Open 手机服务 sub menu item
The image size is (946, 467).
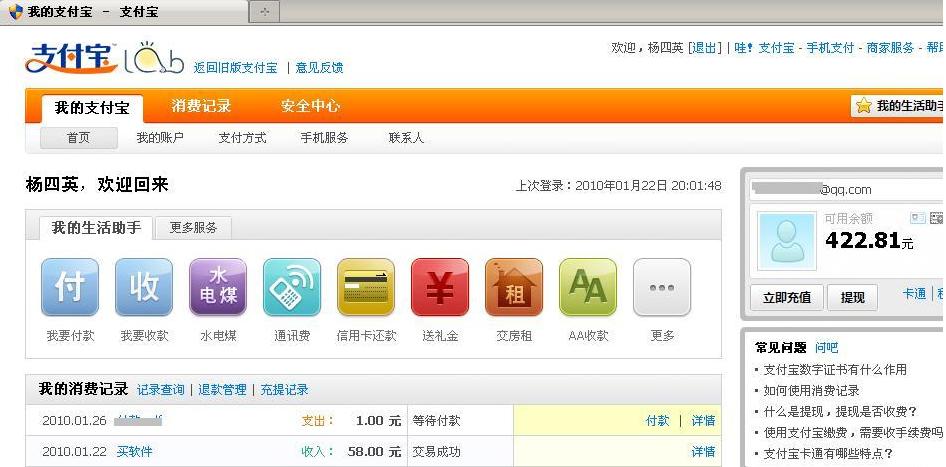[x=324, y=138]
